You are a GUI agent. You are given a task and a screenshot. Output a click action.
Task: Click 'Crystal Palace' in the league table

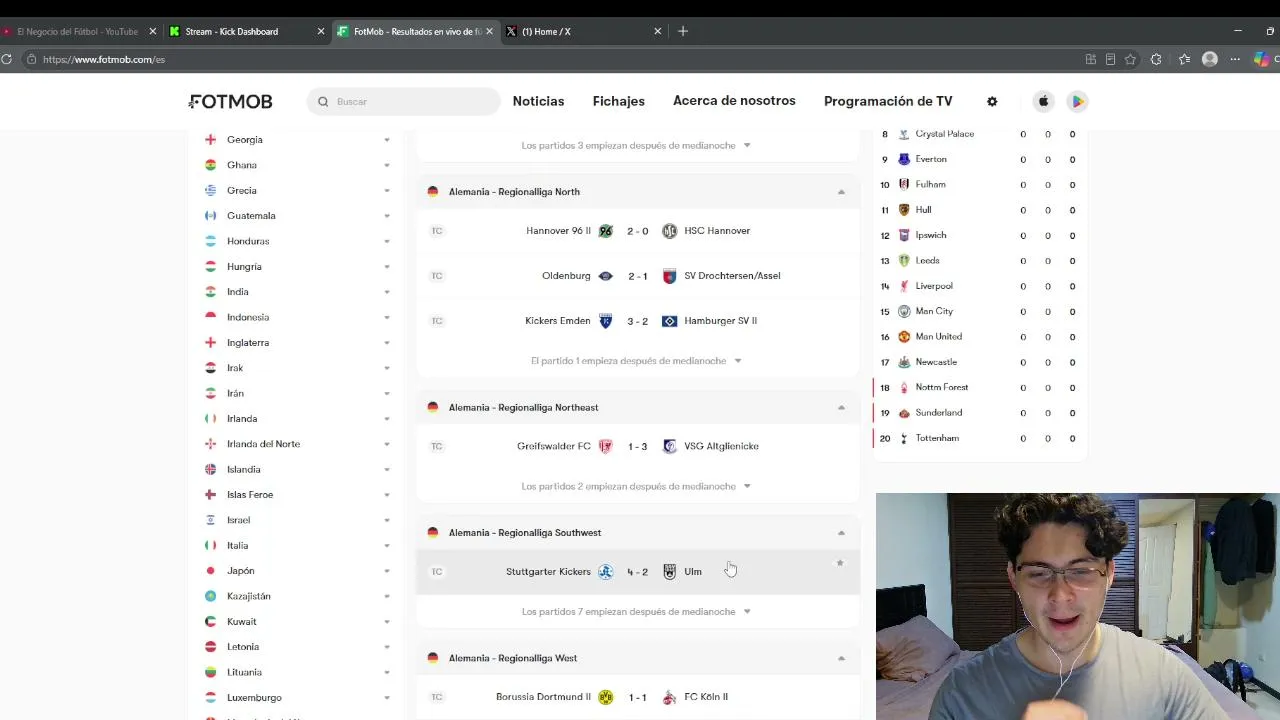(945, 134)
